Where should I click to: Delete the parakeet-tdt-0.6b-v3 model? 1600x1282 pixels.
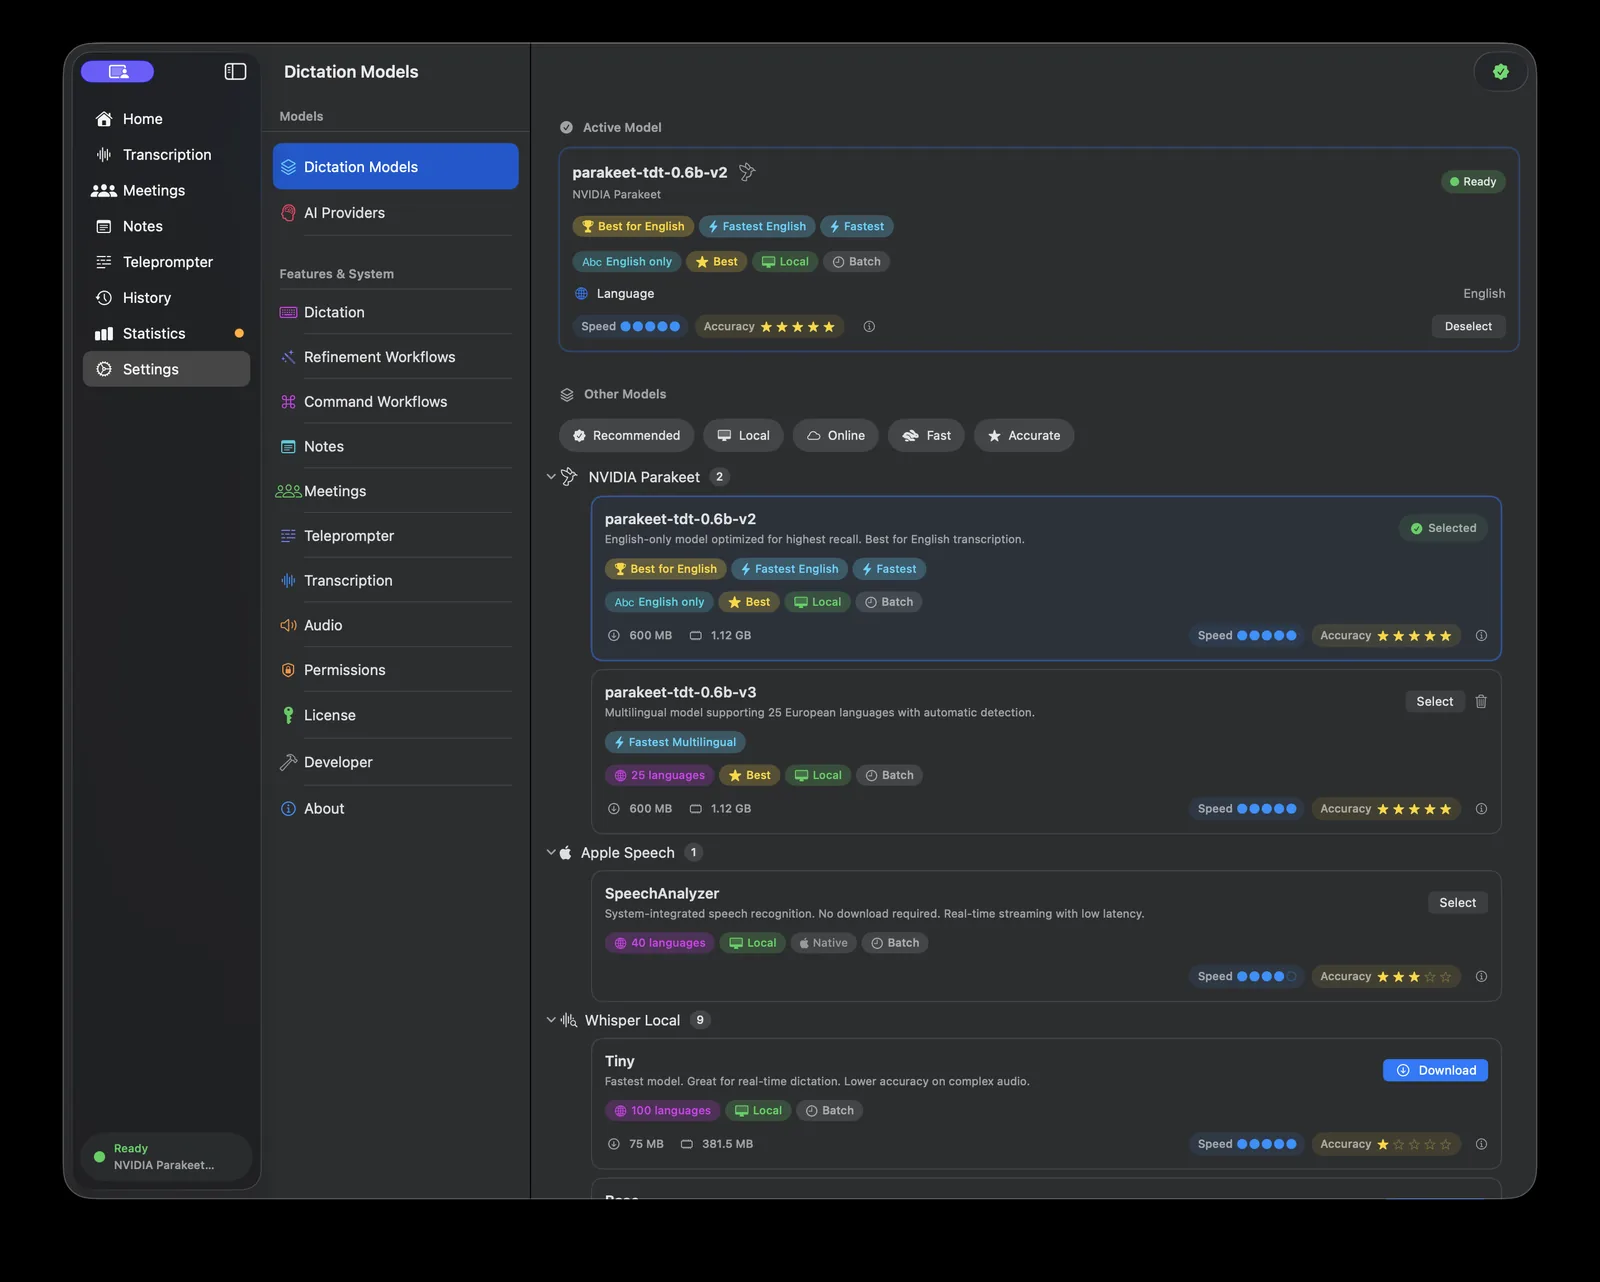pyautogui.click(x=1481, y=702)
